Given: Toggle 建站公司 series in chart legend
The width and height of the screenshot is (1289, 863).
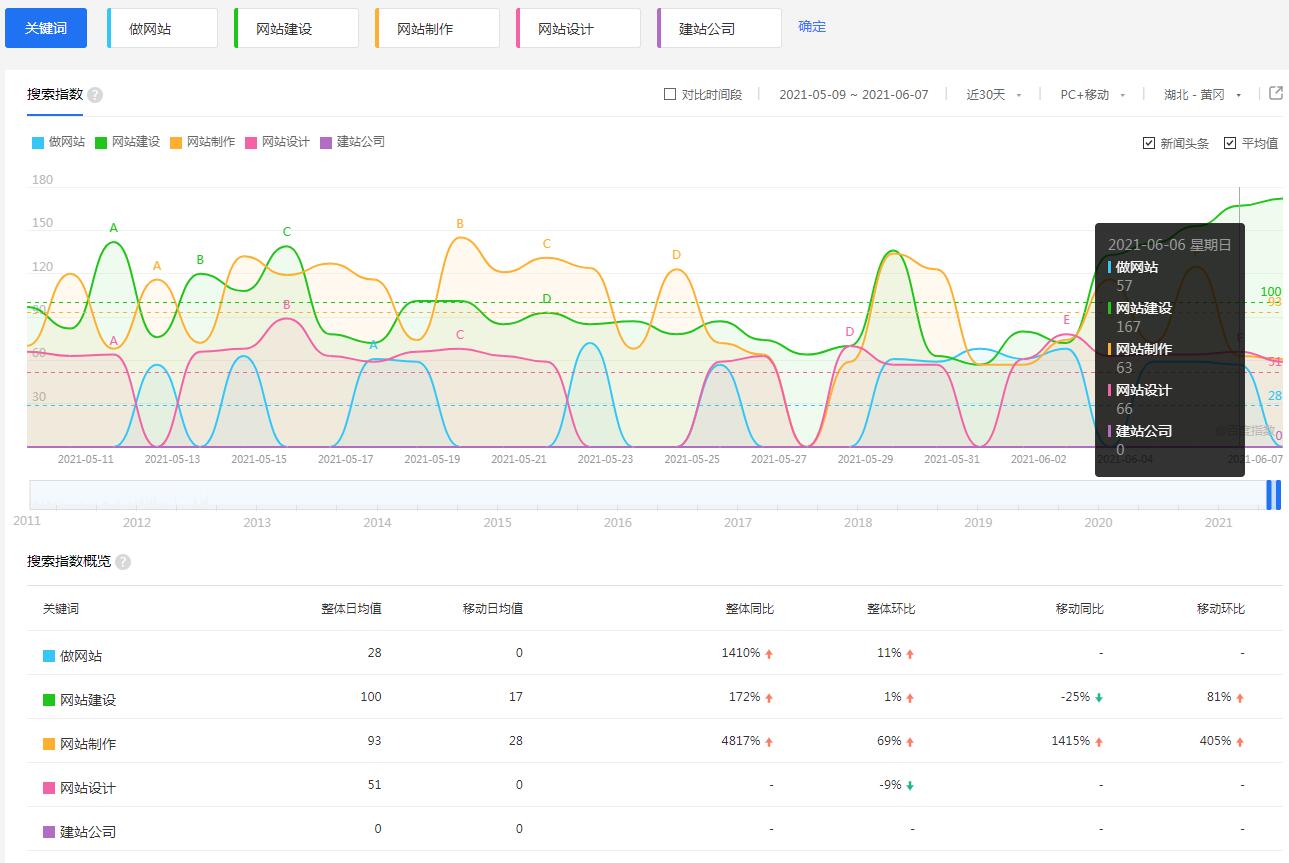Looking at the screenshot, I should 352,142.
